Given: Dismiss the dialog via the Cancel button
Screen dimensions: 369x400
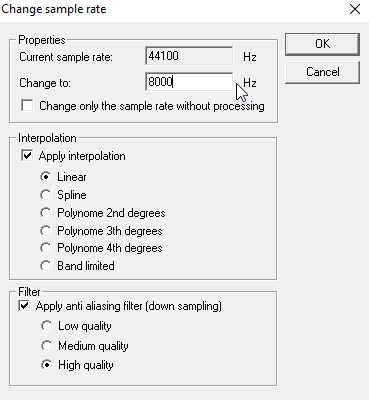Looking at the screenshot, I should tap(322, 72).
